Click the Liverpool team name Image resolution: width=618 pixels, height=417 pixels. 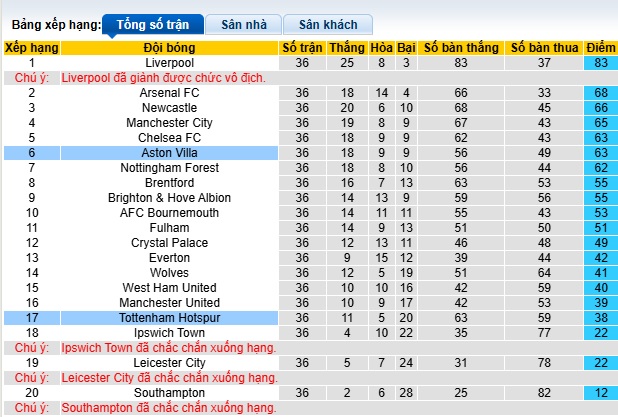[169, 62]
